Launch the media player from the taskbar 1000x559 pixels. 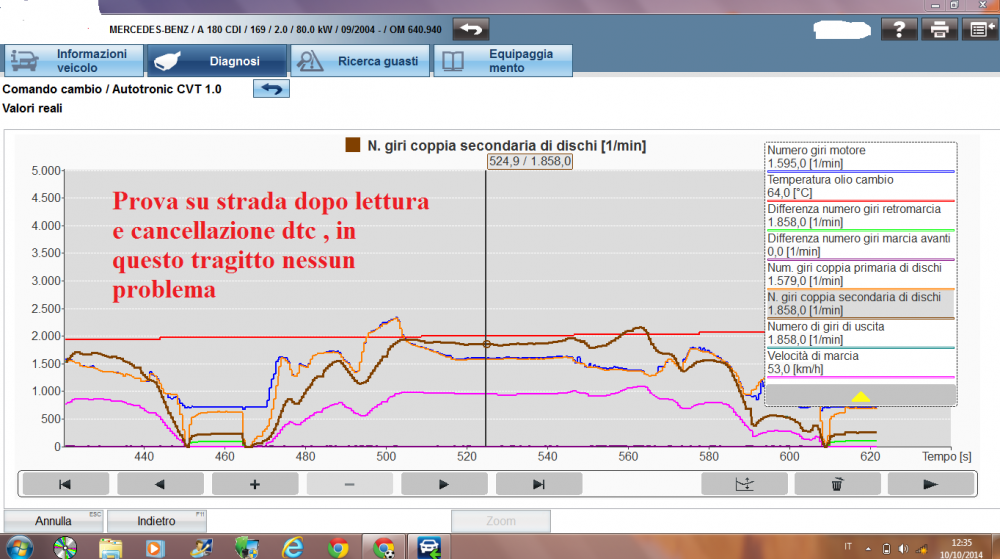point(155,548)
